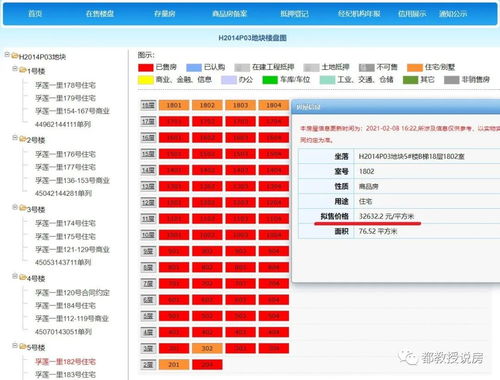The image size is (500, 380).
Task: Click the red 已售房 legend swatch
Action: tap(146, 68)
